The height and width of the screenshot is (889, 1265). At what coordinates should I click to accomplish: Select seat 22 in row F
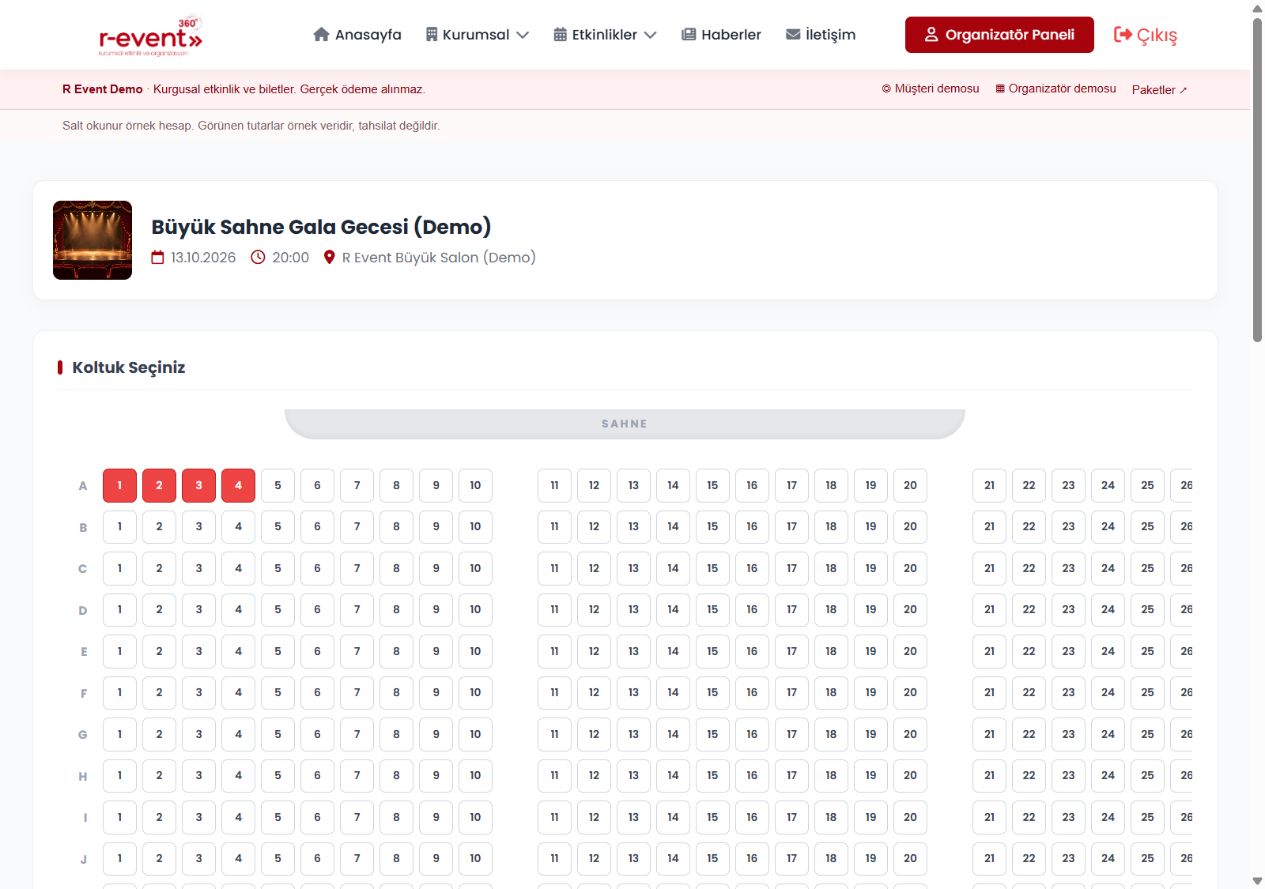1029,693
